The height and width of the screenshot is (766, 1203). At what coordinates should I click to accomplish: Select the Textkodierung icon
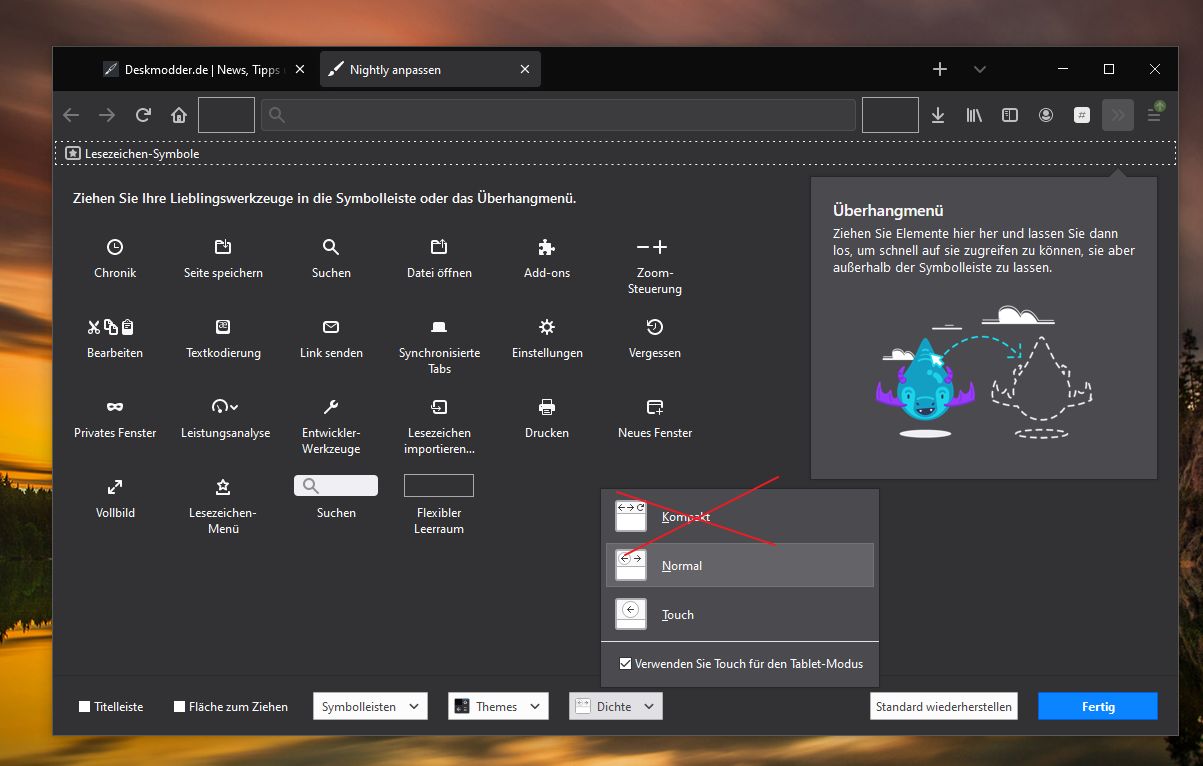point(223,327)
